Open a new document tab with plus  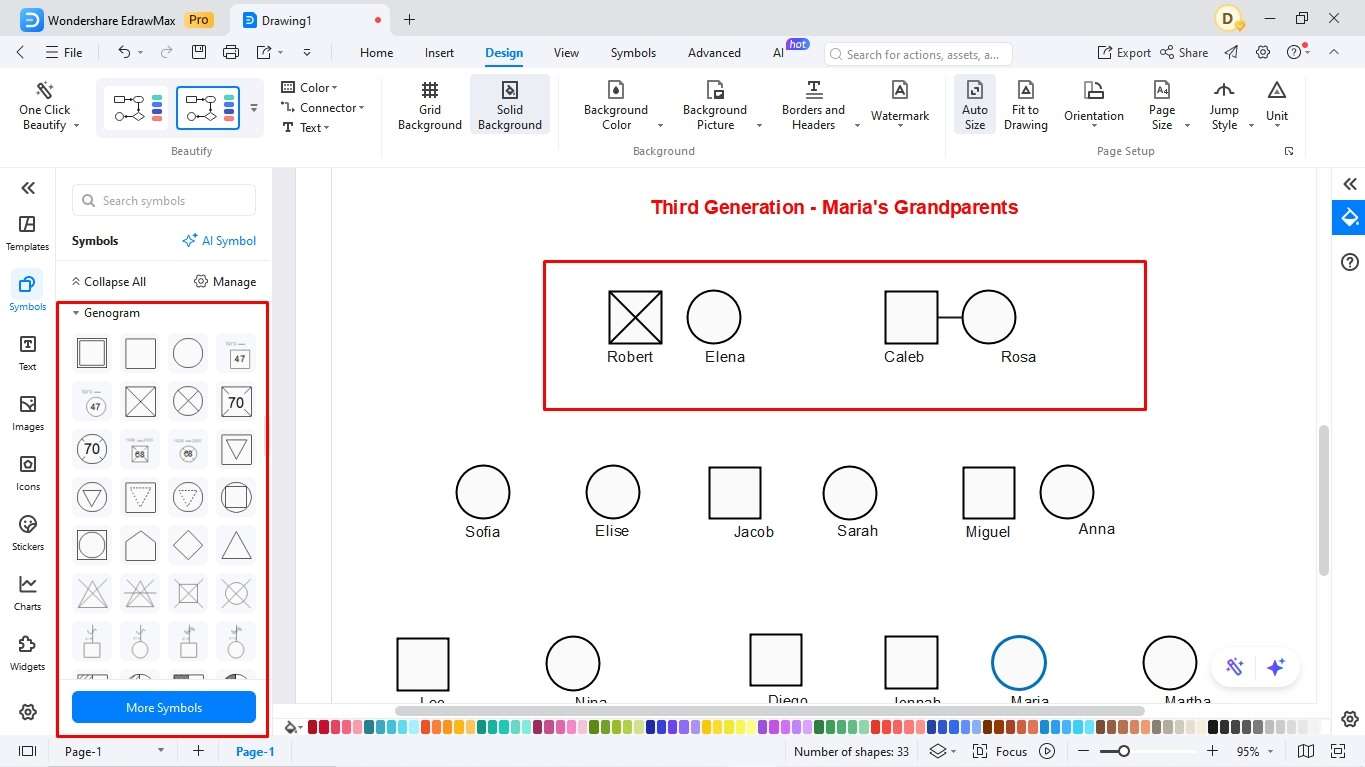(x=409, y=19)
